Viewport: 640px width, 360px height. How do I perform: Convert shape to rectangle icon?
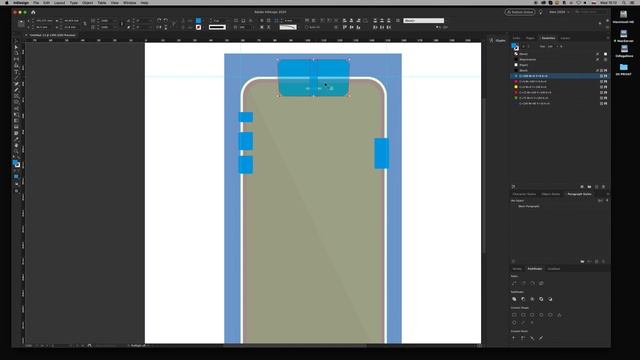pos(514,315)
